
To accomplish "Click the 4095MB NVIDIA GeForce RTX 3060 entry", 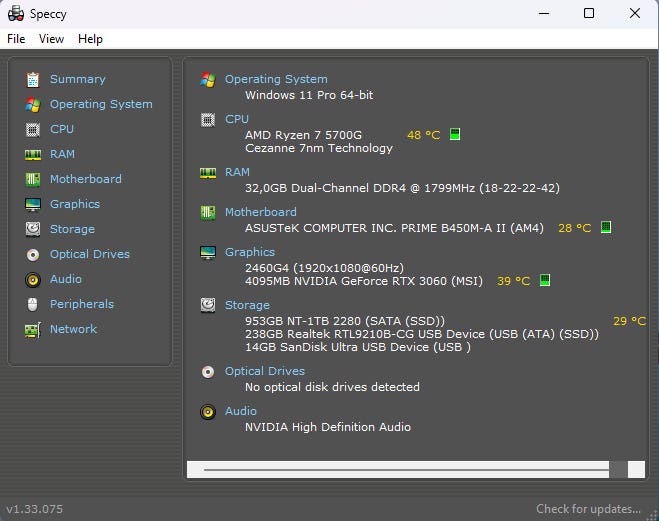I will click(364, 281).
